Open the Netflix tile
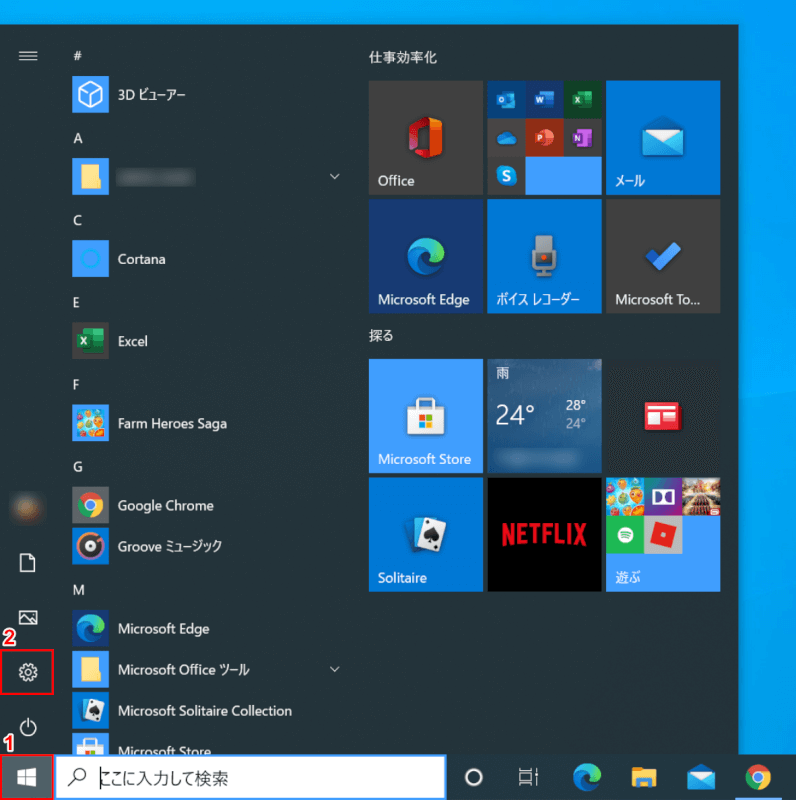 pyautogui.click(x=544, y=535)
